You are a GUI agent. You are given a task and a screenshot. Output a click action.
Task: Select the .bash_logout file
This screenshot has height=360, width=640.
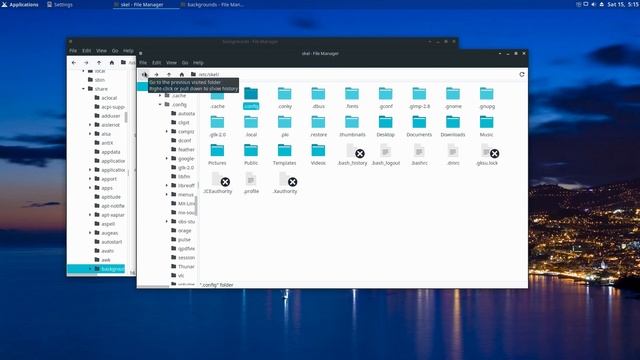(x=385, y=155)
